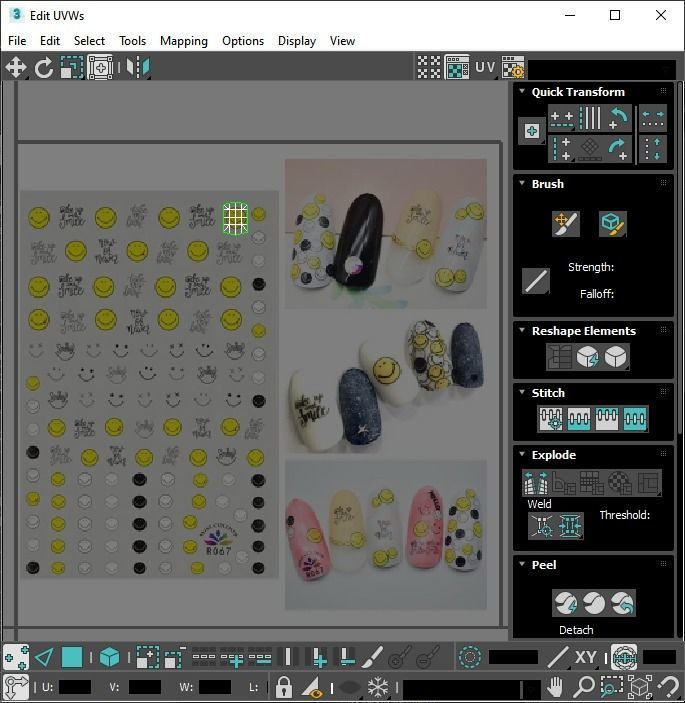Click Align Horizontally to Pivot icon
This screenshot has height=703, width=685.
562,118
